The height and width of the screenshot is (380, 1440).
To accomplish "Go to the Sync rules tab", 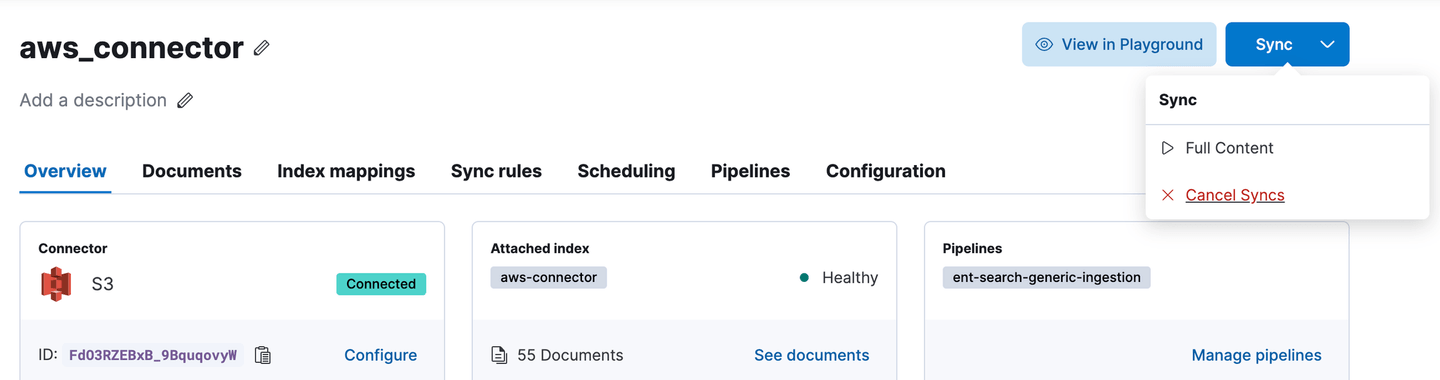I will pyautogui.click(x=496, y=171).
